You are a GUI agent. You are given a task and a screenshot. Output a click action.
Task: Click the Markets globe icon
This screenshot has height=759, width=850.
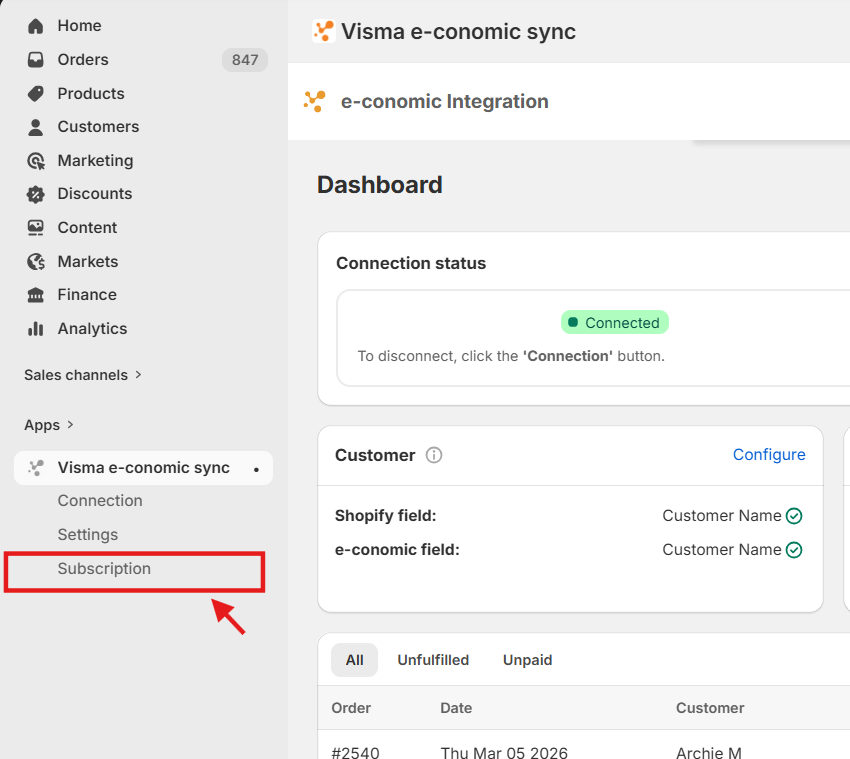(x=36, y=262)
